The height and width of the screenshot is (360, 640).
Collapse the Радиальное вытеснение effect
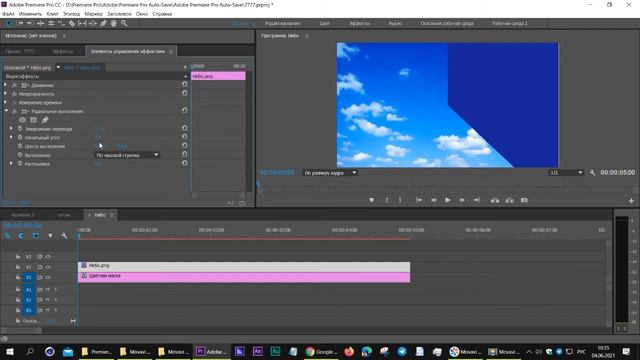(x=6, y=111)
